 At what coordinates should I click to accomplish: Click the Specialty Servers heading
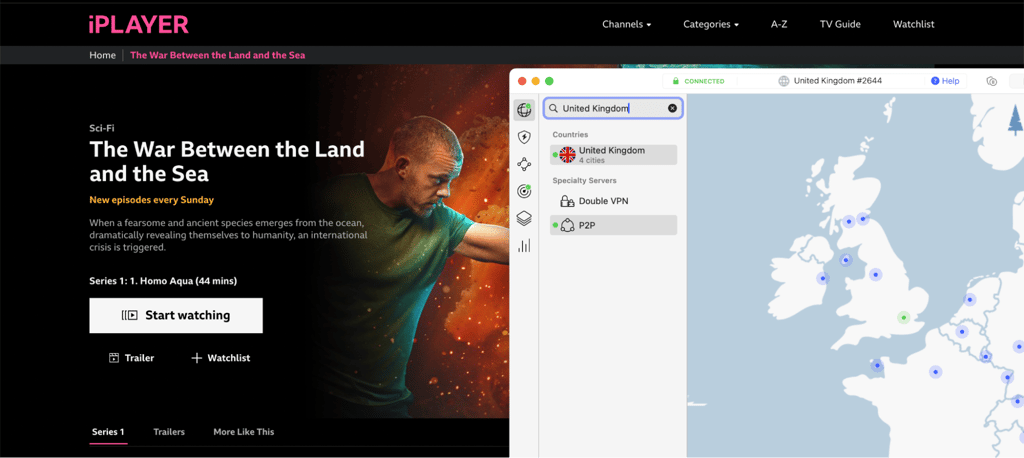[584, 180]
